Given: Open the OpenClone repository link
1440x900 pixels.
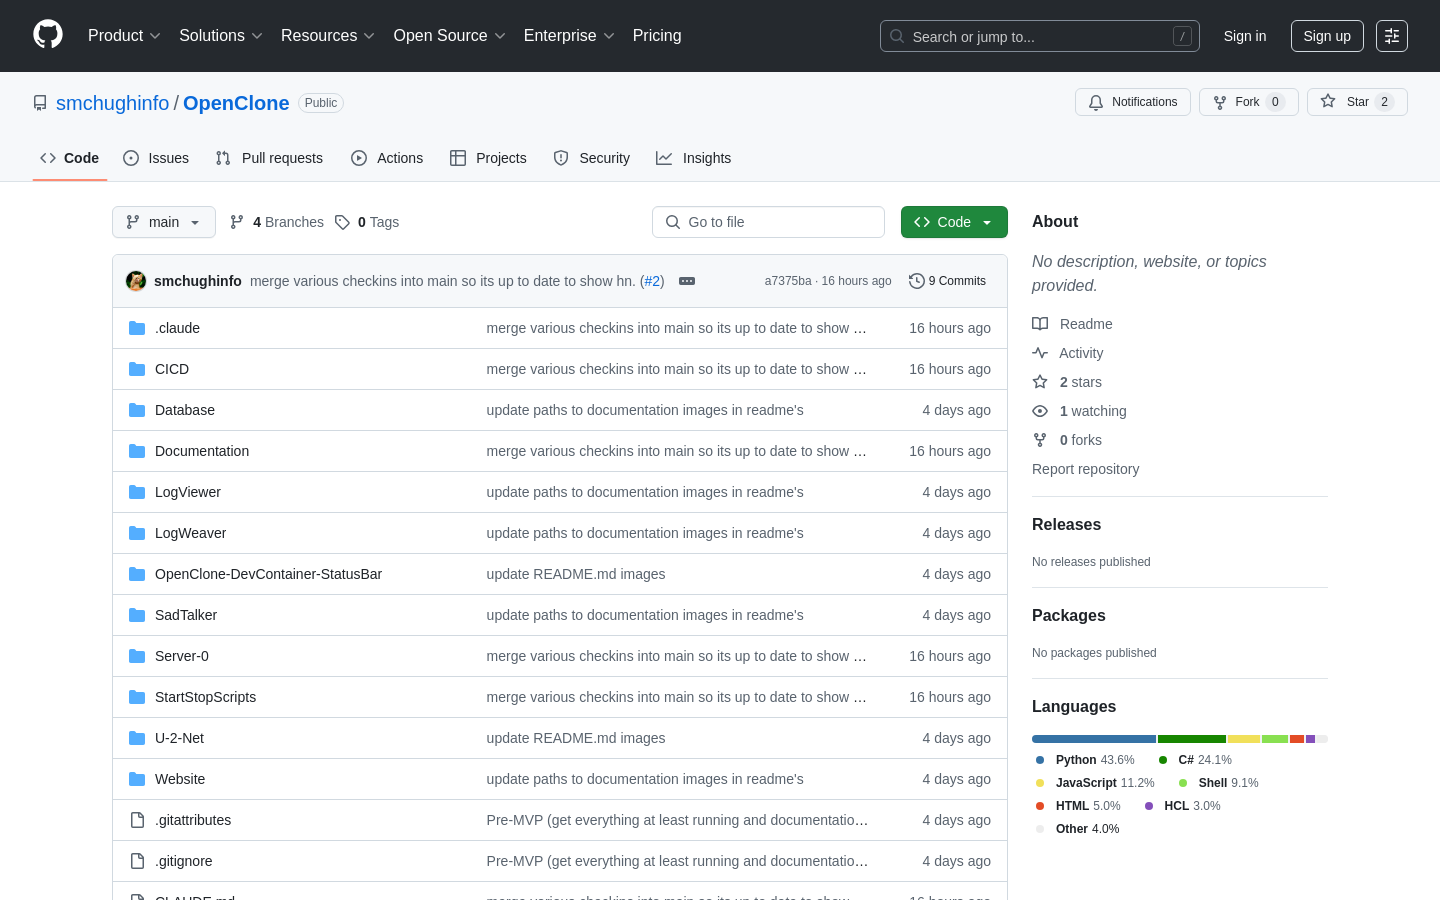Looking at the screenshot, I should (236, 103).
